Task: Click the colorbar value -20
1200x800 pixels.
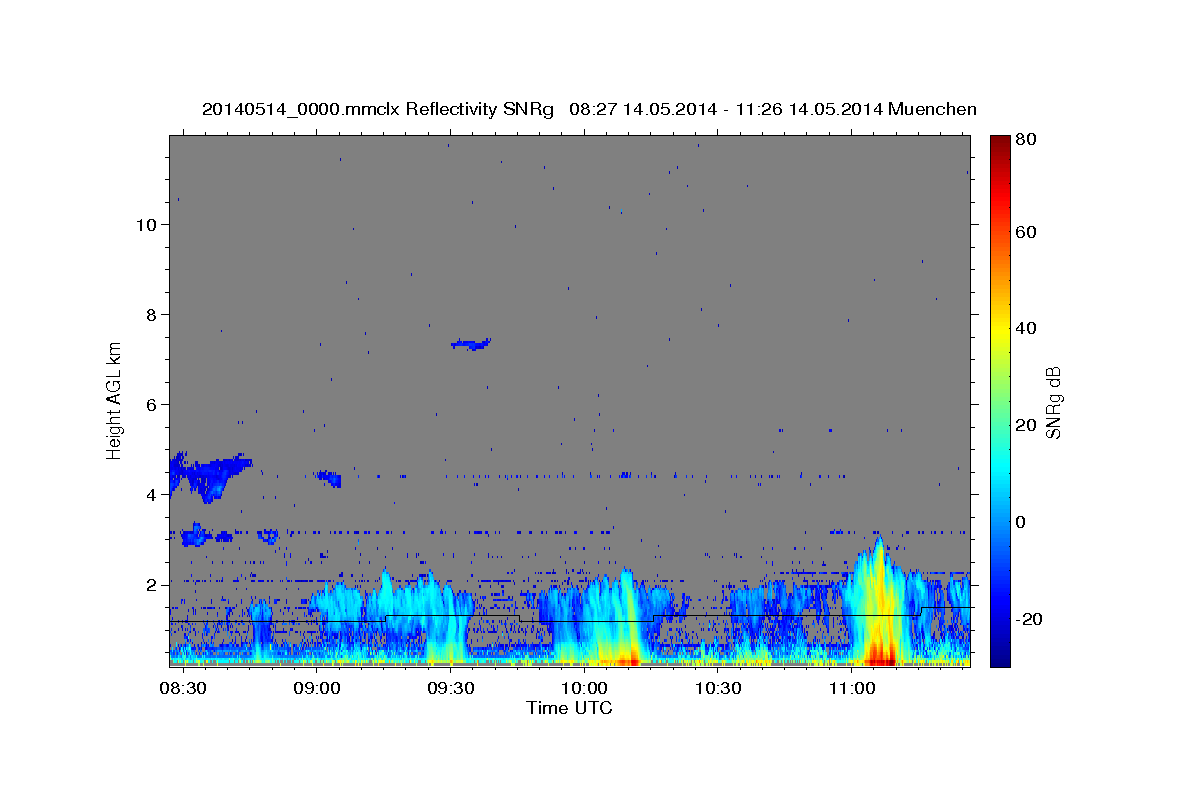Action: pyautogui.click(x=1027, y=619)
